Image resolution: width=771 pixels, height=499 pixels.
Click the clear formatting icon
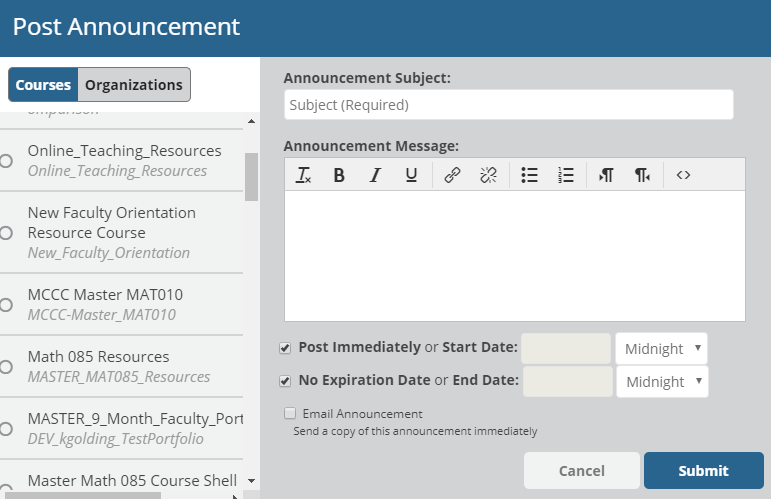[304, 175]
